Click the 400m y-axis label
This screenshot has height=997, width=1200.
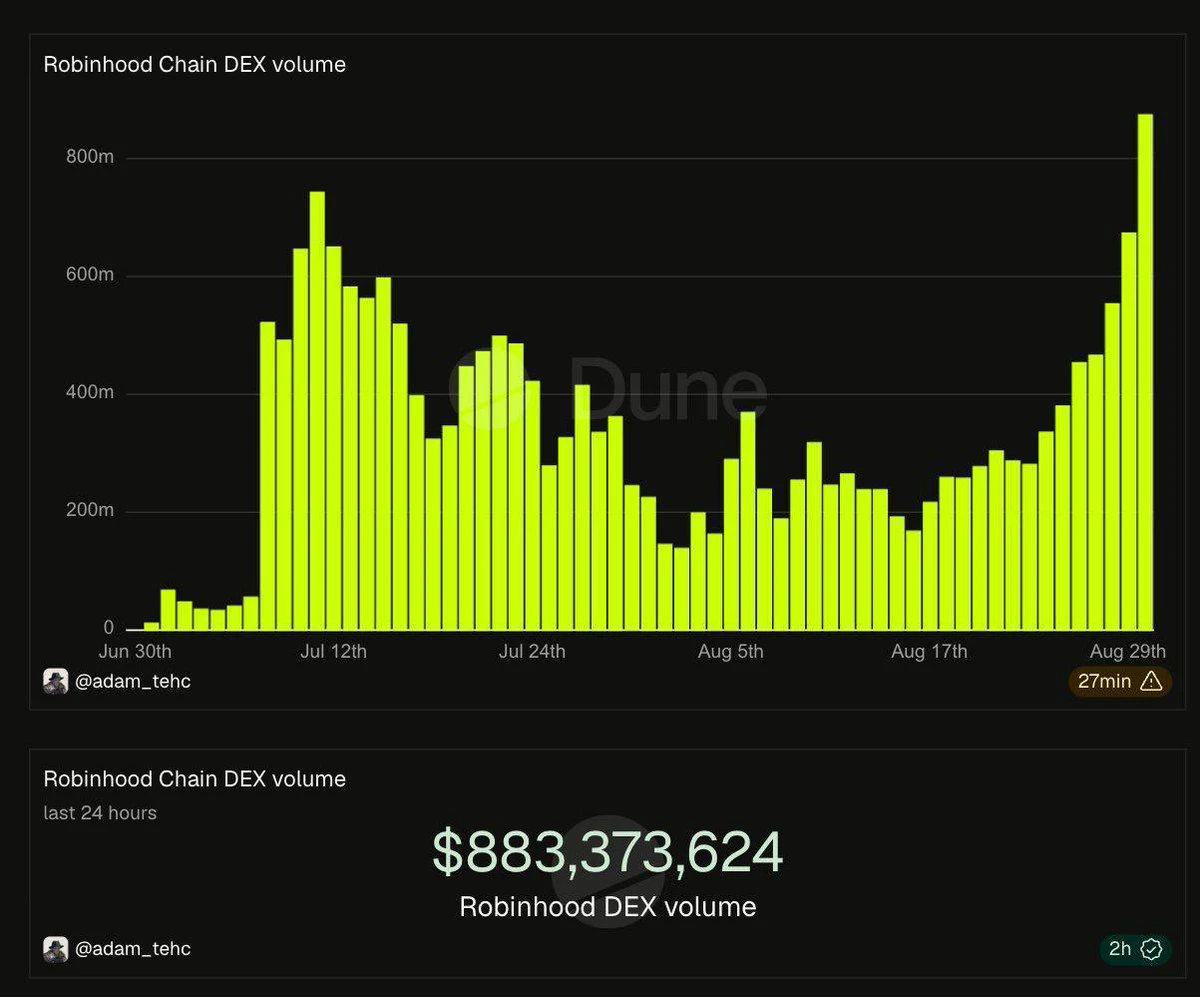(x=92, y=393)
